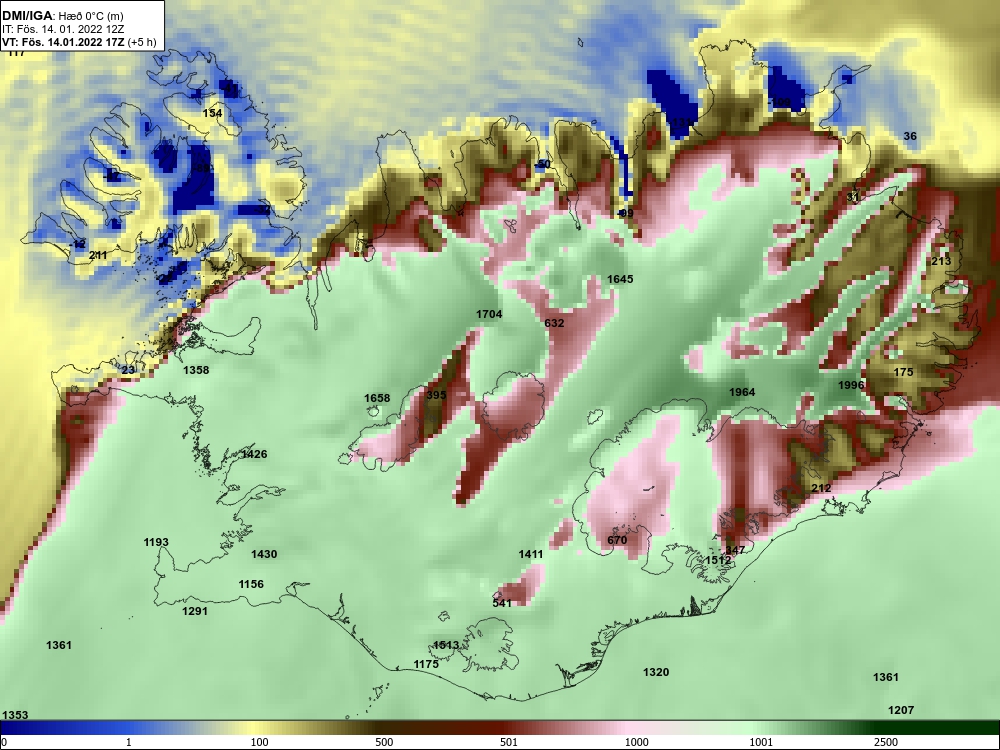Select the 1291 value

click(x=195, y=611)
